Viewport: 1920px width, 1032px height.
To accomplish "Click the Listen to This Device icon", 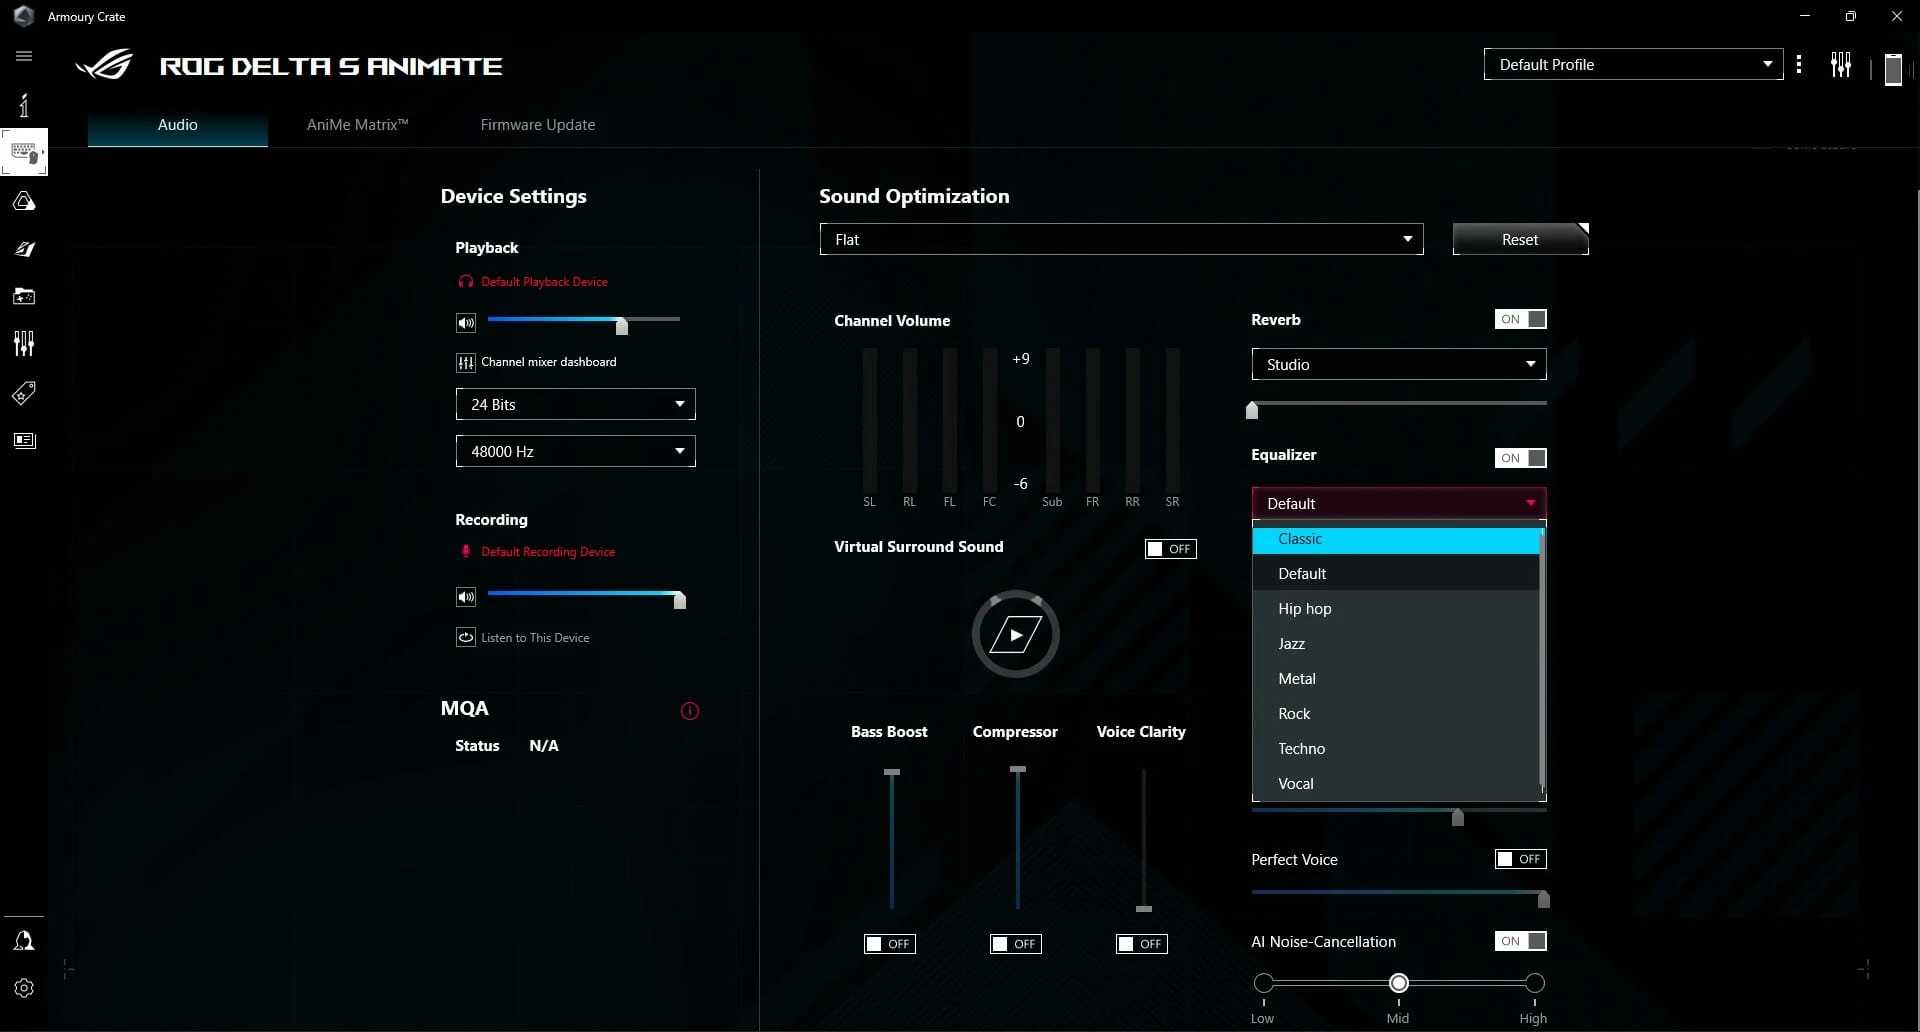I will click(x=466, y=637).
